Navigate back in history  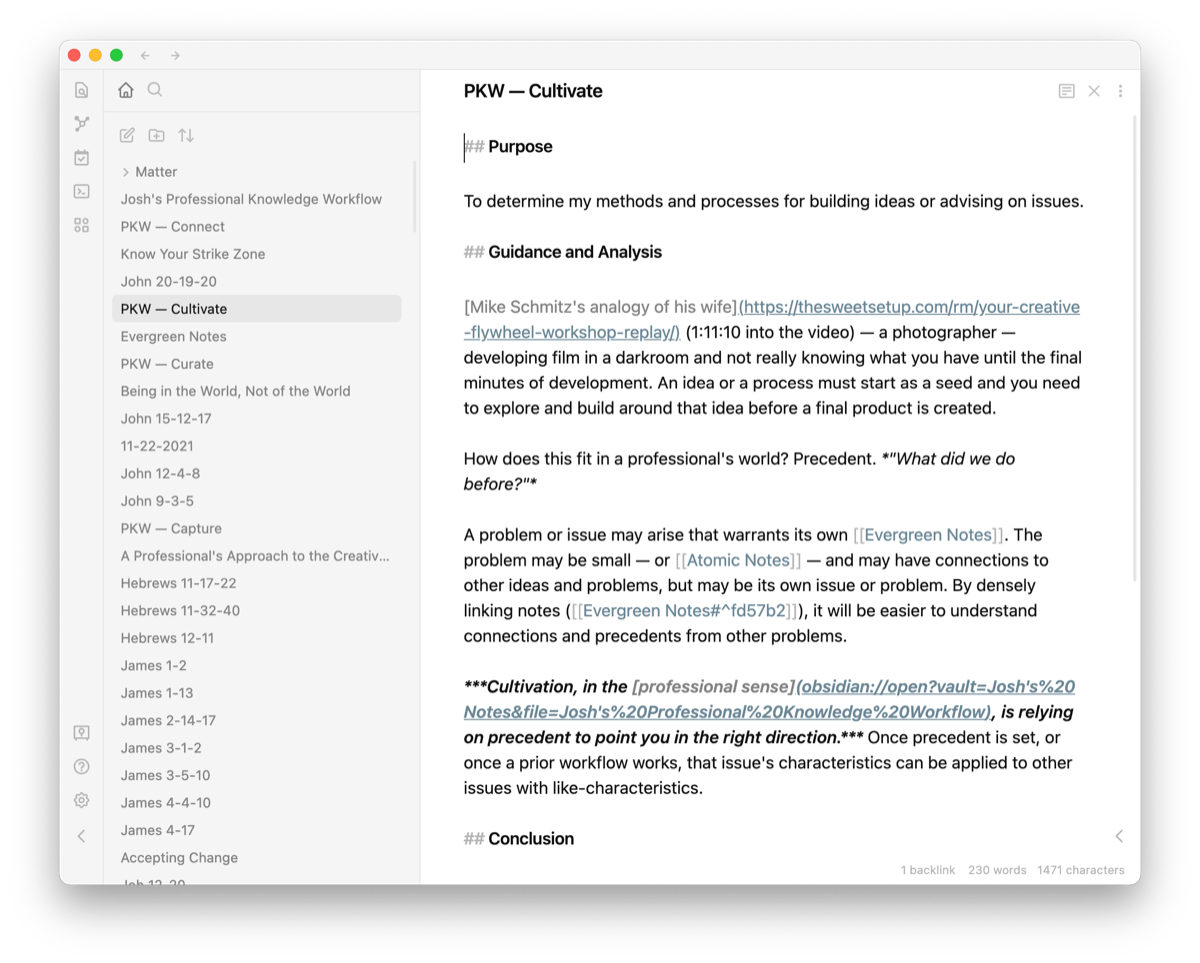(145, 55)
